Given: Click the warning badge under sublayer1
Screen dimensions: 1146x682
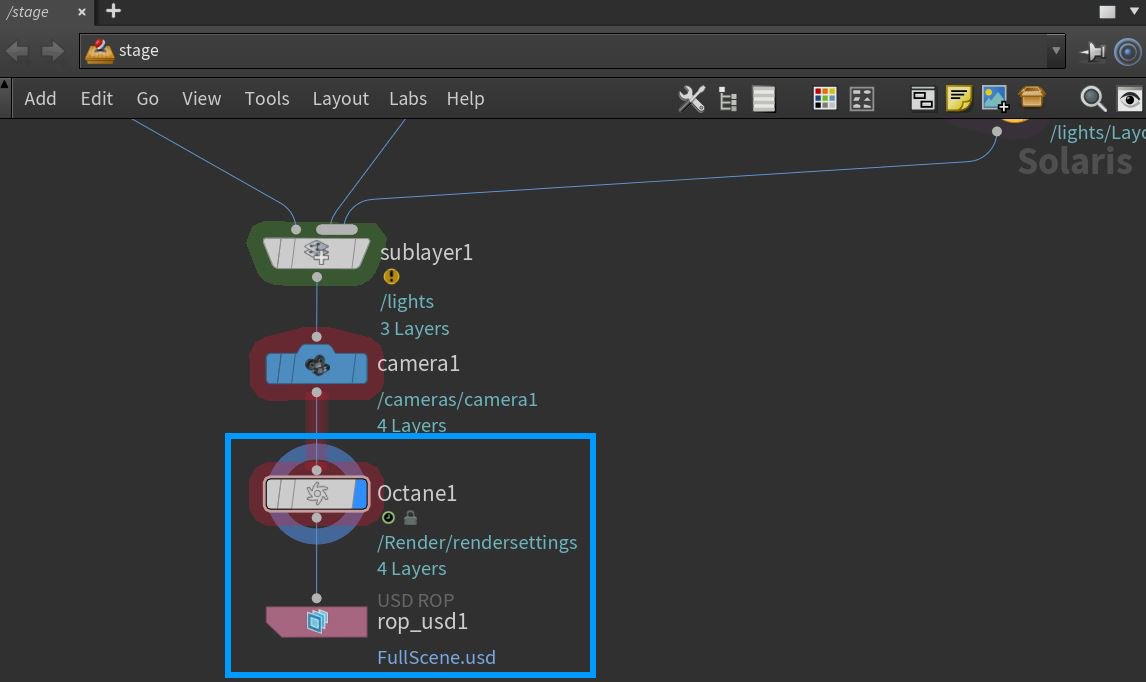Looking at the screenshot, I should [x=391, y=276].
